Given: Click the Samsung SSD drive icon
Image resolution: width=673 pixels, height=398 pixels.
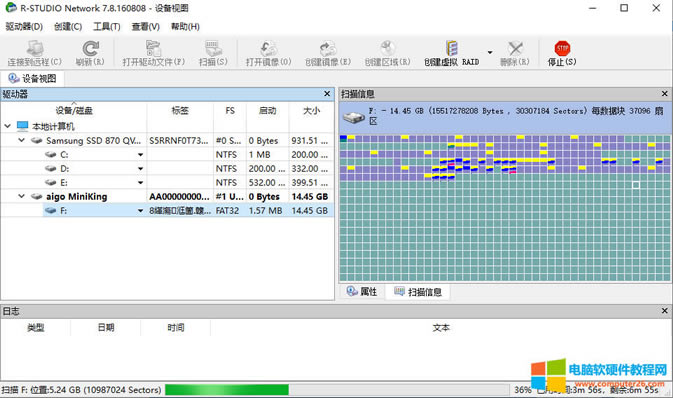Looking at the screenshot, I should [x=36, y=140].
